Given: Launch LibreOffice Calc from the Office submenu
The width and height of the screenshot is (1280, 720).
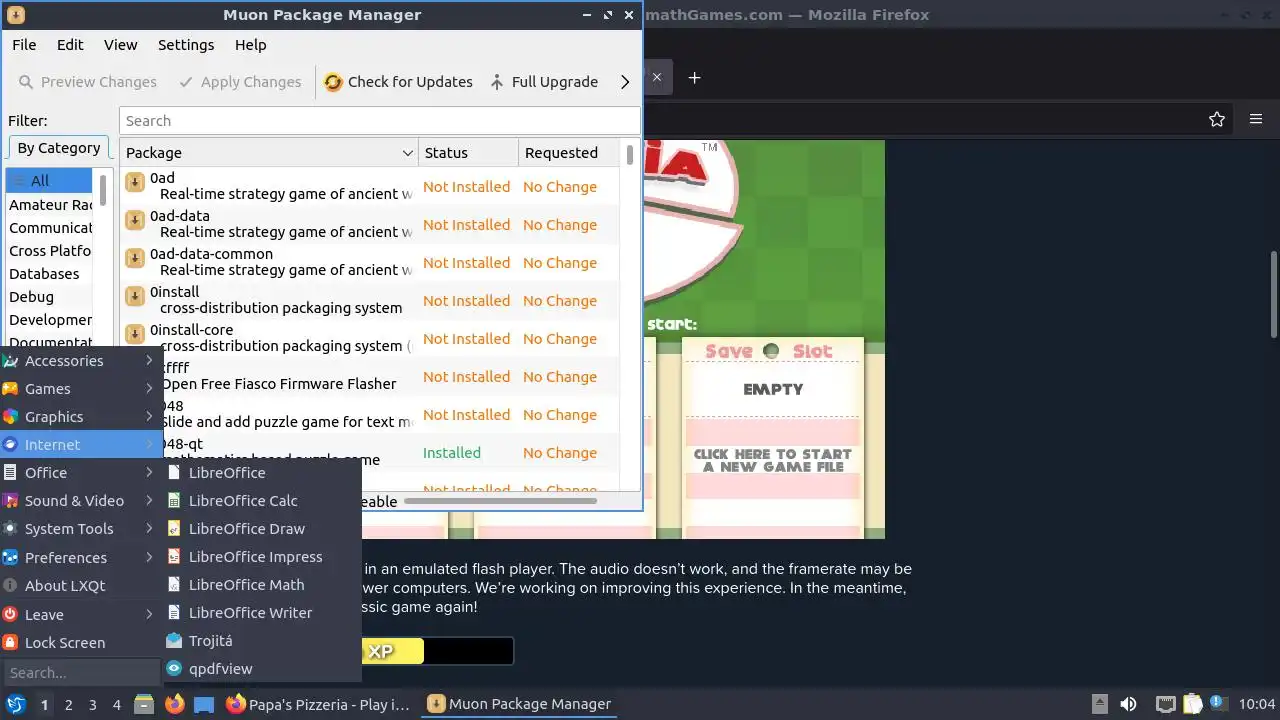Looking at the screenshot, I should pyautogui.click(x=261, y=501).
